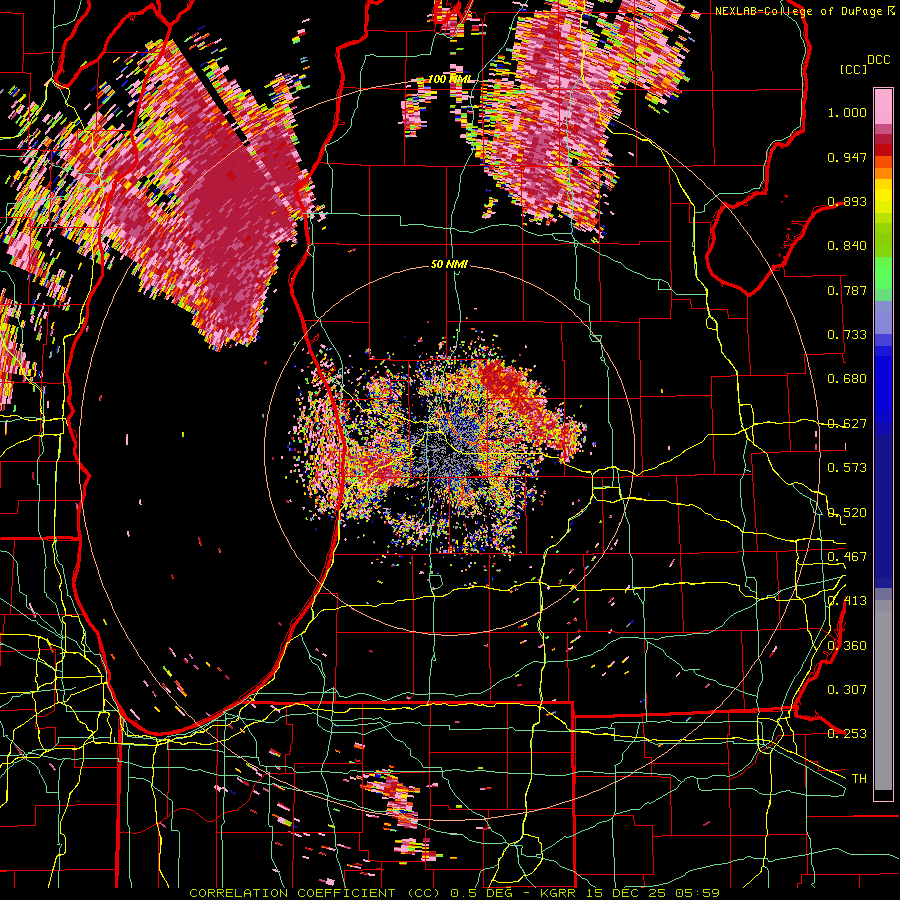Click the TH threshold label on the scale
900x900 pixels.
click(x=859, y=779)
